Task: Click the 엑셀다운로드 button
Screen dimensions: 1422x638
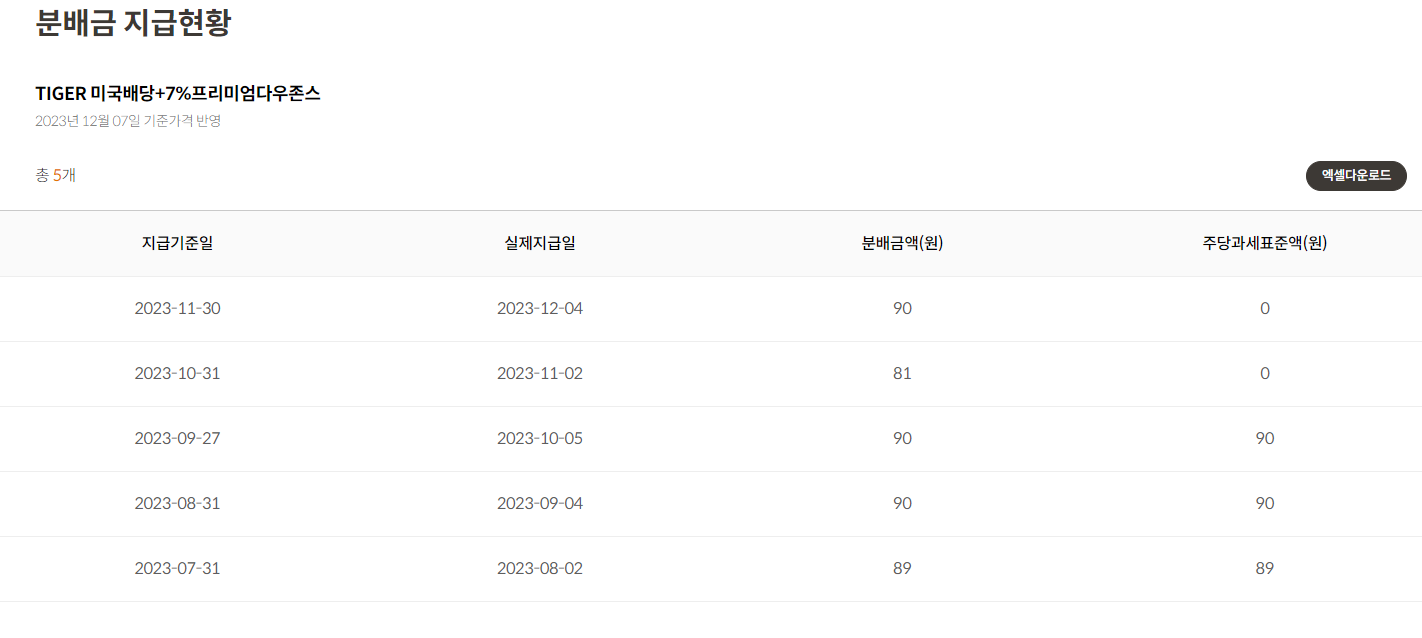Action: (1356, 175)
